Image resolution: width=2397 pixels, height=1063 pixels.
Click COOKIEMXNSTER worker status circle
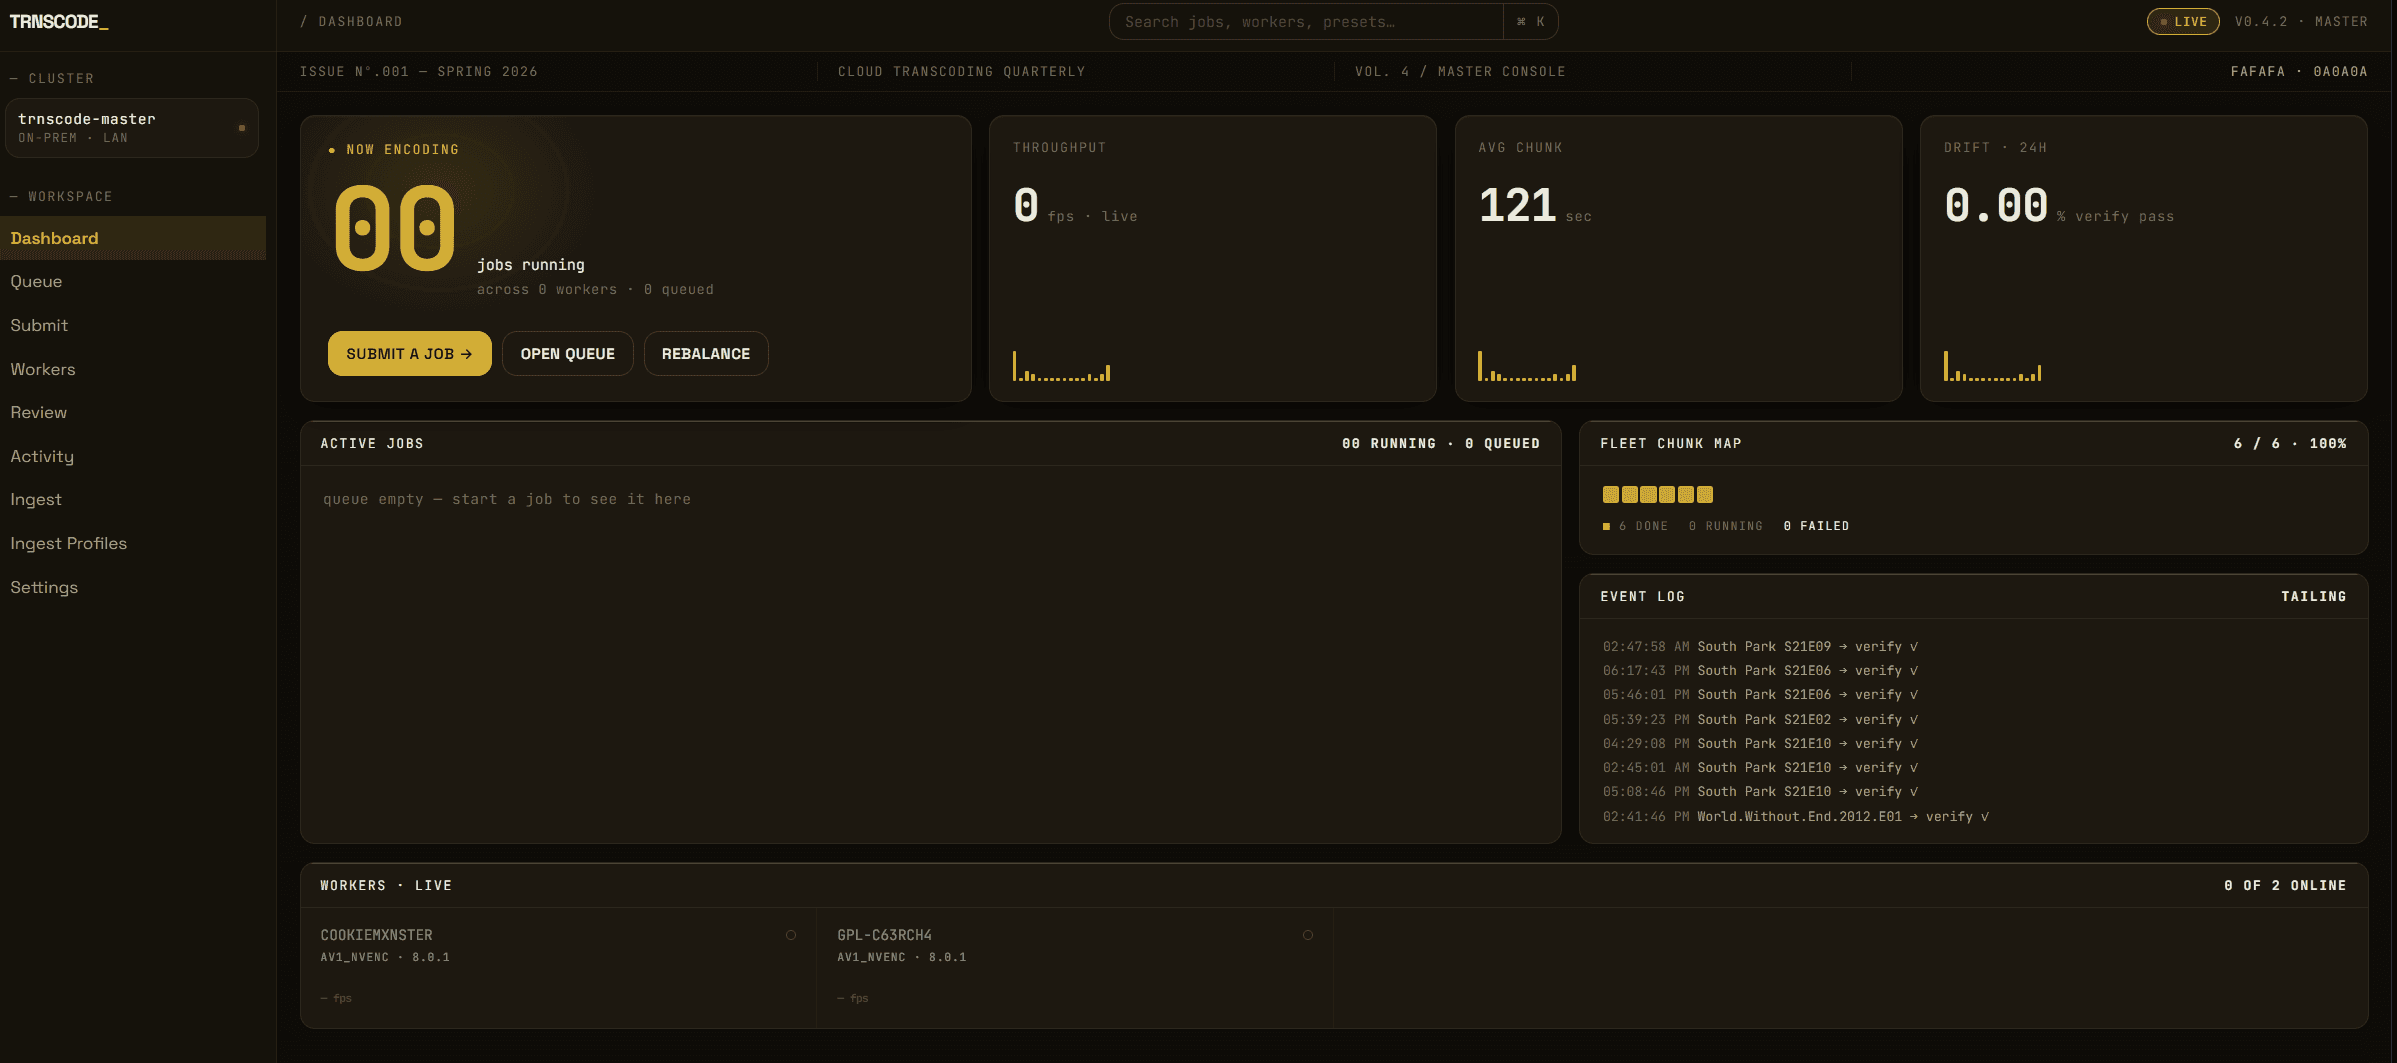(x=791, y=935)
